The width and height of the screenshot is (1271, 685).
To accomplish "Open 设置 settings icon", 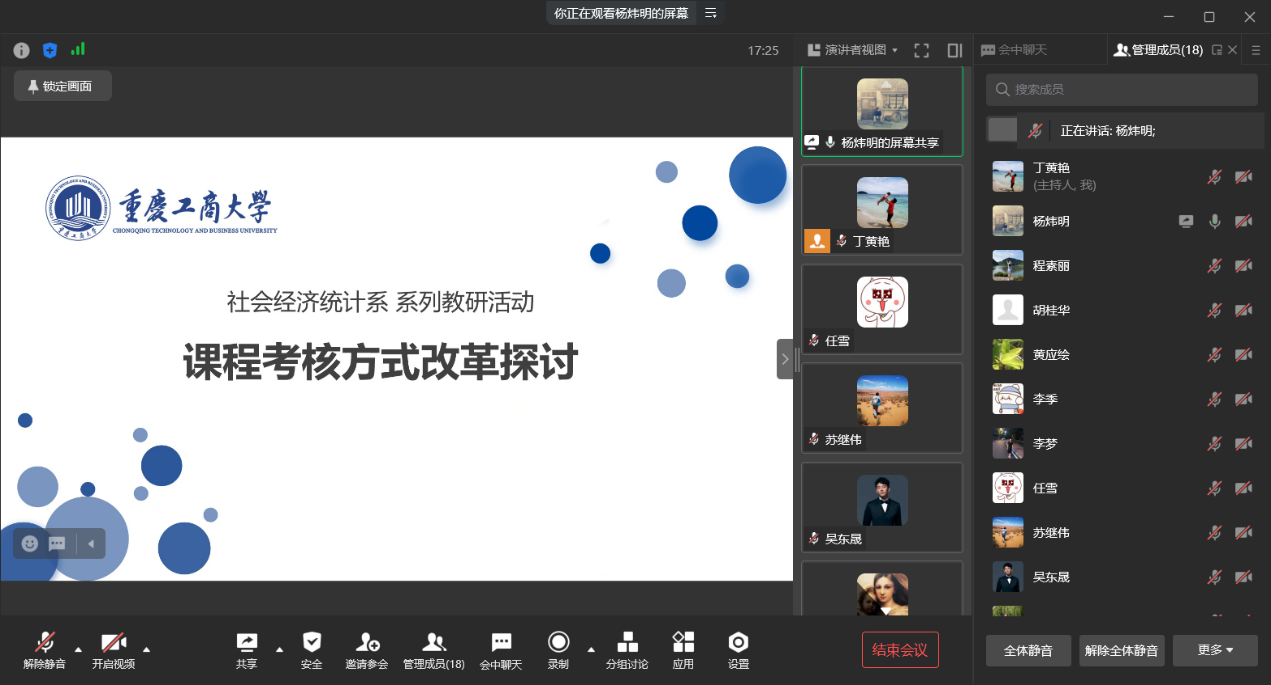I will [x=738, y=642].
